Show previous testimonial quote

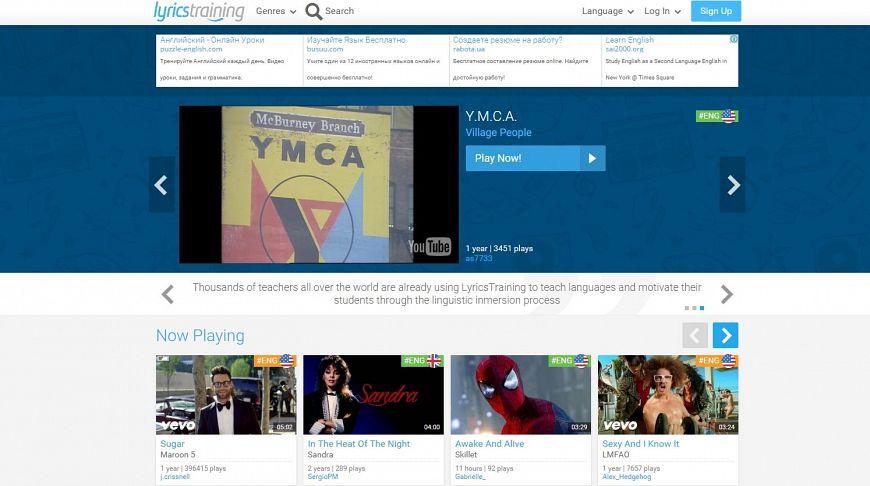point(168,294)
